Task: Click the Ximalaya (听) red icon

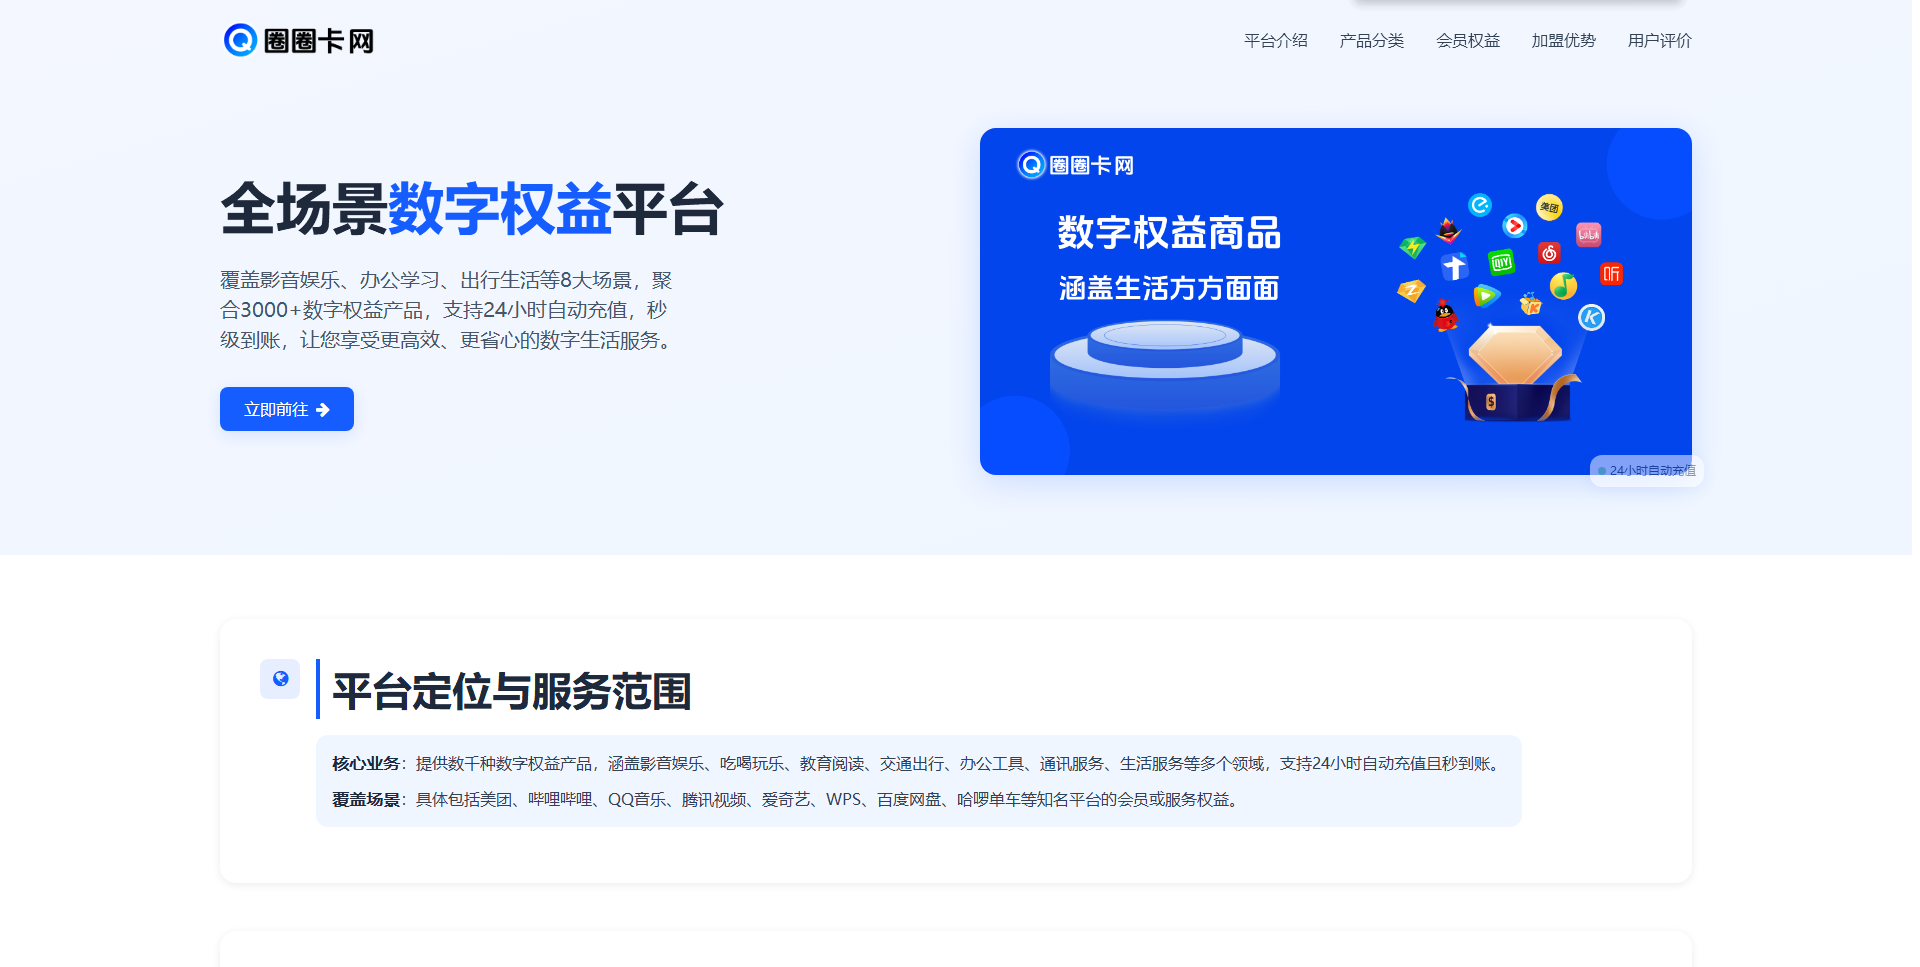Action: click(1611, 273)
